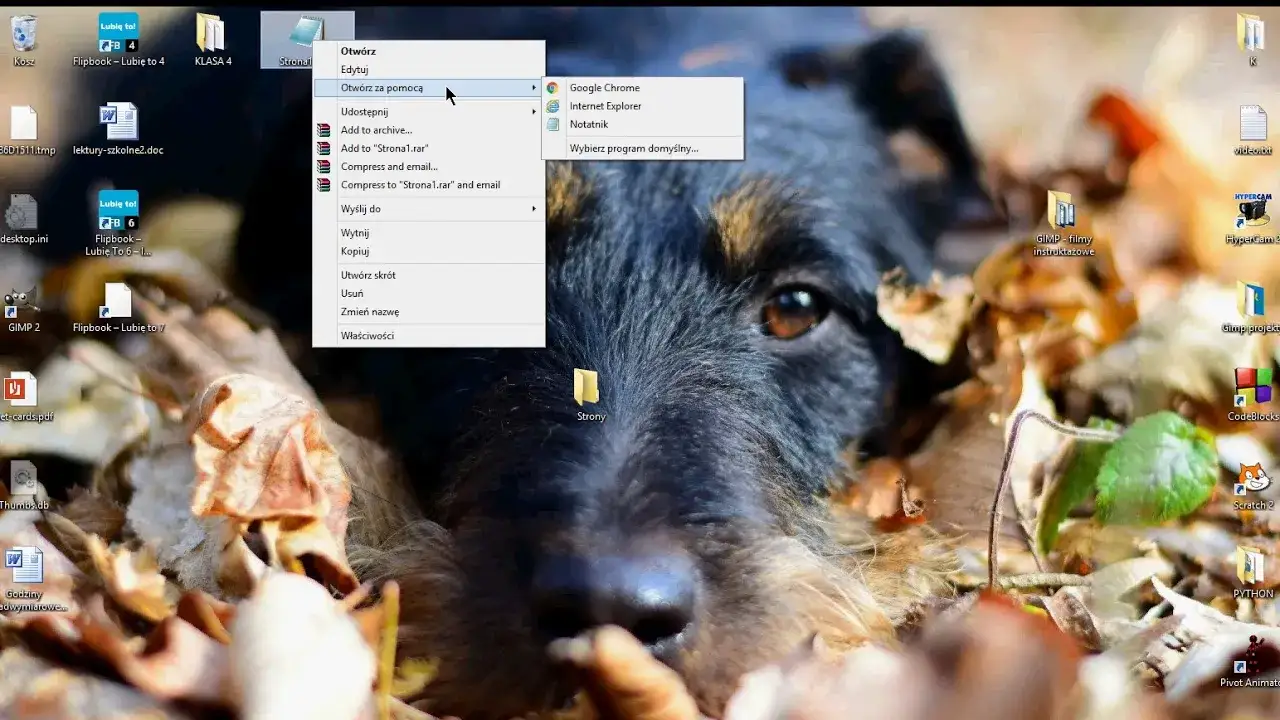Click 'Wybierz program domyślny...' option
The height and width of the screenshot is (720, 1280).
pyautogui.click(x=633, y=148)
